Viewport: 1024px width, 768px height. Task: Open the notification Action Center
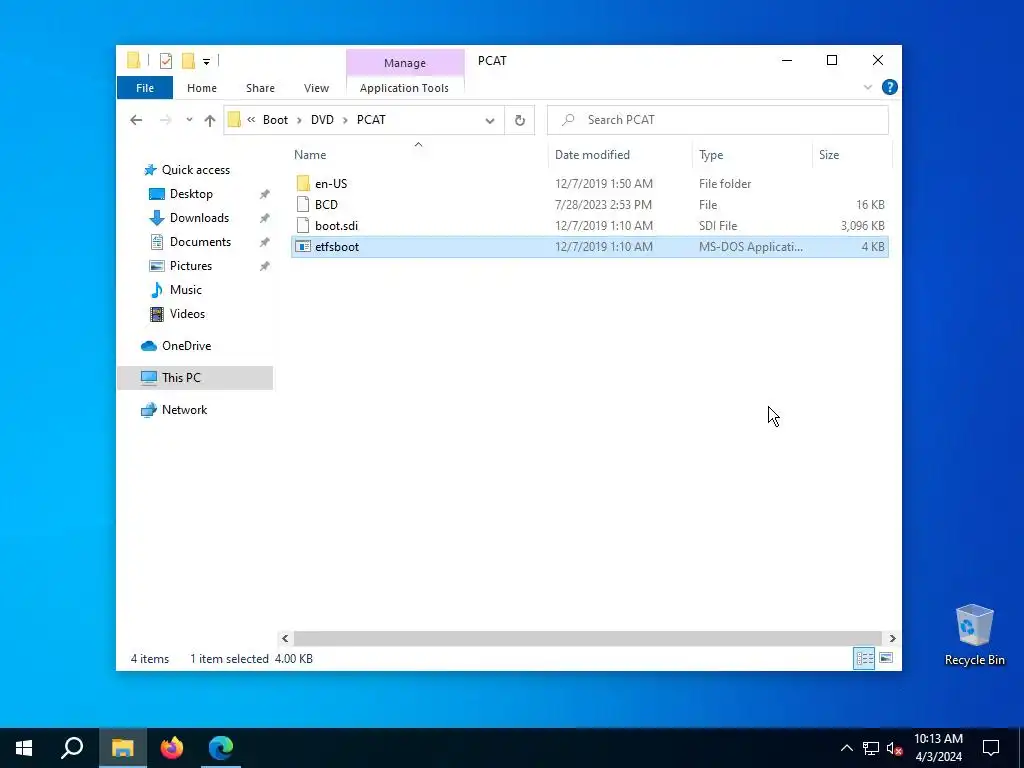coord(991,748)
